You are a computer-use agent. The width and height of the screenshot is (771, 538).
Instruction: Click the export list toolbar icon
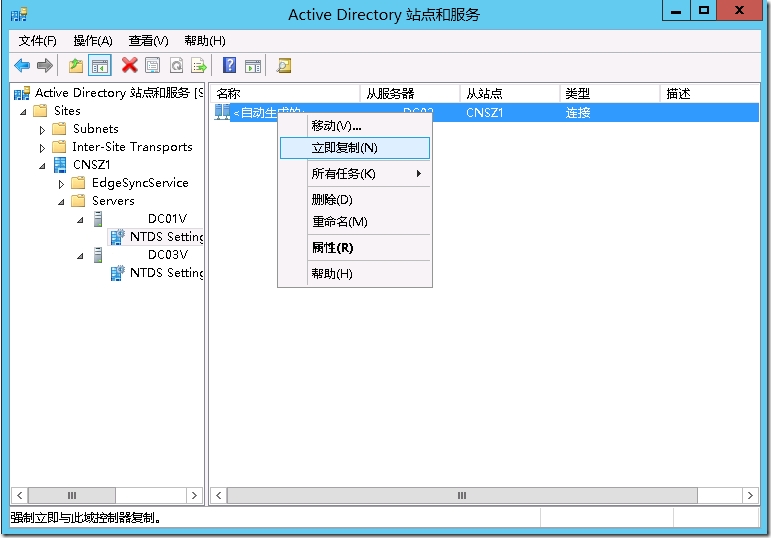tap(199, 65)
